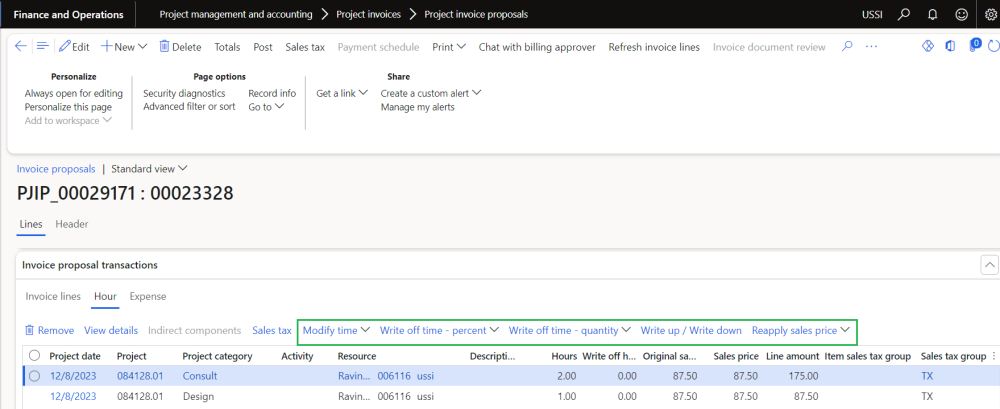
Task: Collapse the Invoice proposal transactions section
Action: (x=989, y=265)
